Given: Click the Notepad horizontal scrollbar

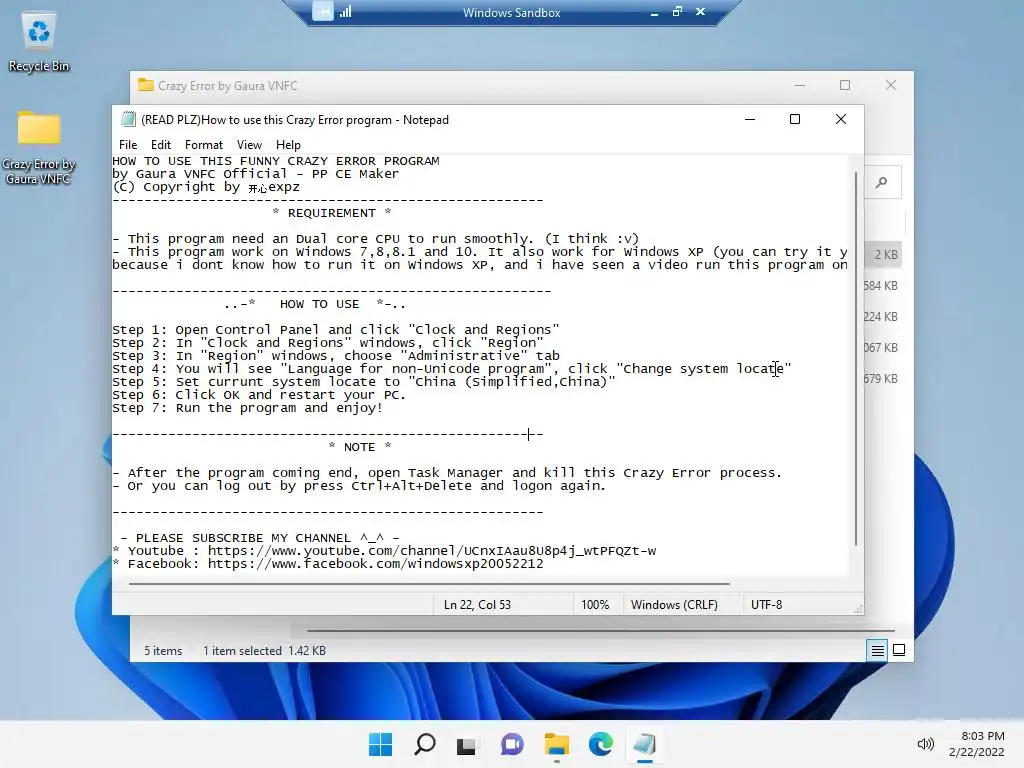Looking at the screenshot, I should click(429, 583).
